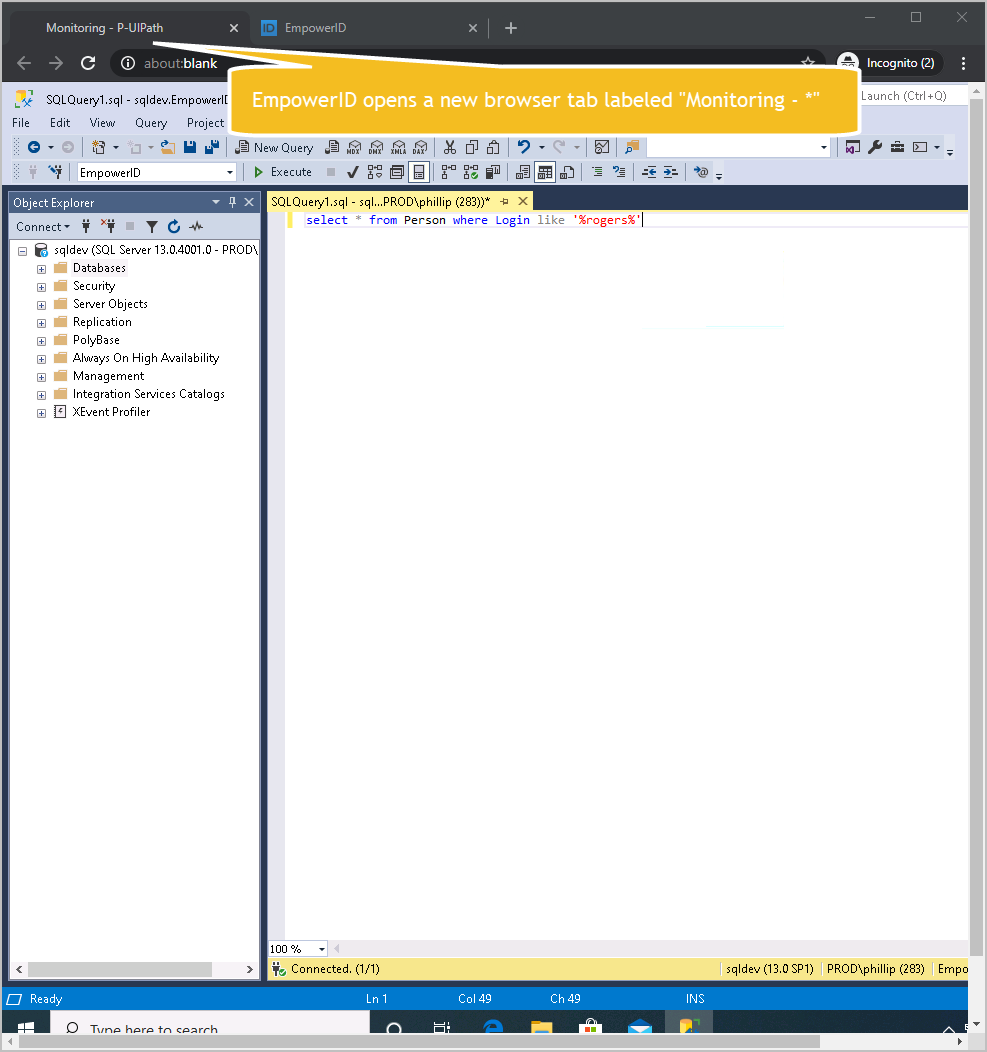Open the Connect menu in Object Explorer
This screenshot has height=1052, width=987.
coord(41,227)
